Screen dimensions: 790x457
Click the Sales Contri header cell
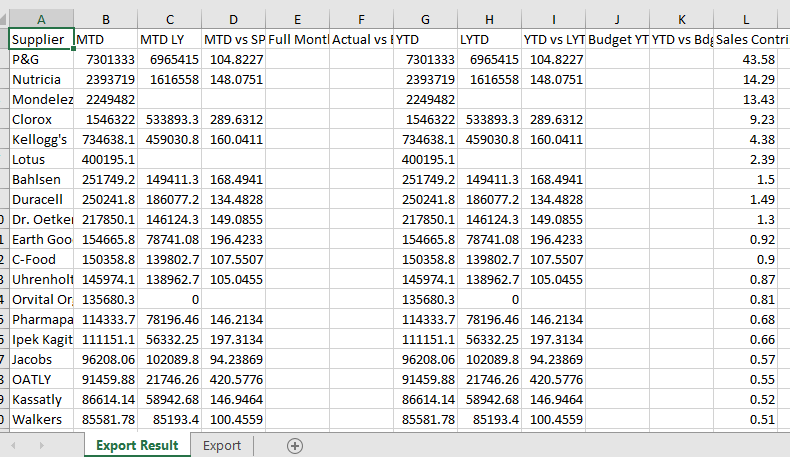click(x=752, y=39)
